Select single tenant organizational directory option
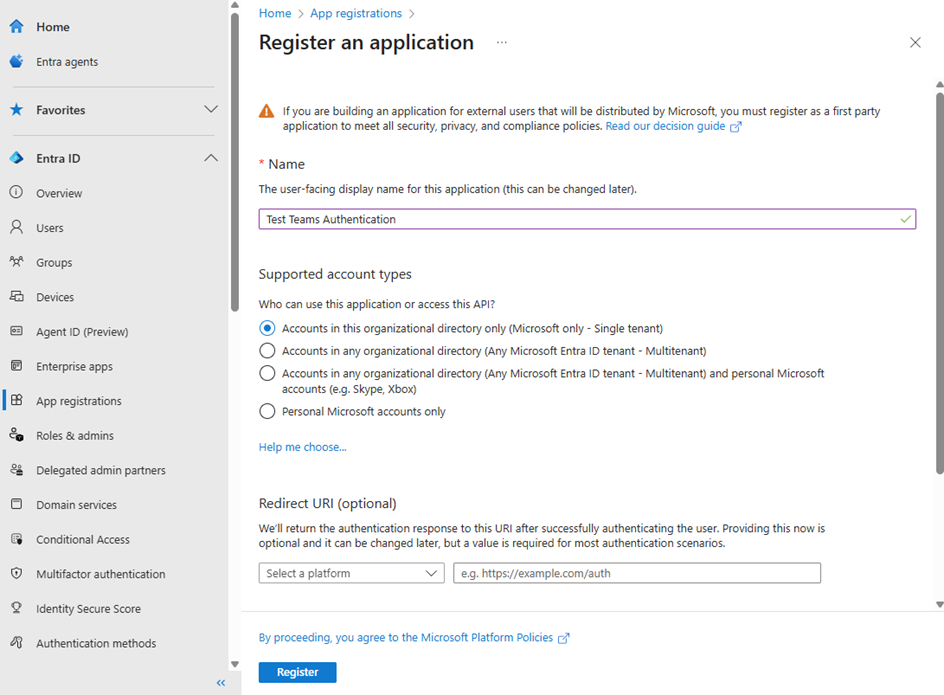 tap(267, 328)
